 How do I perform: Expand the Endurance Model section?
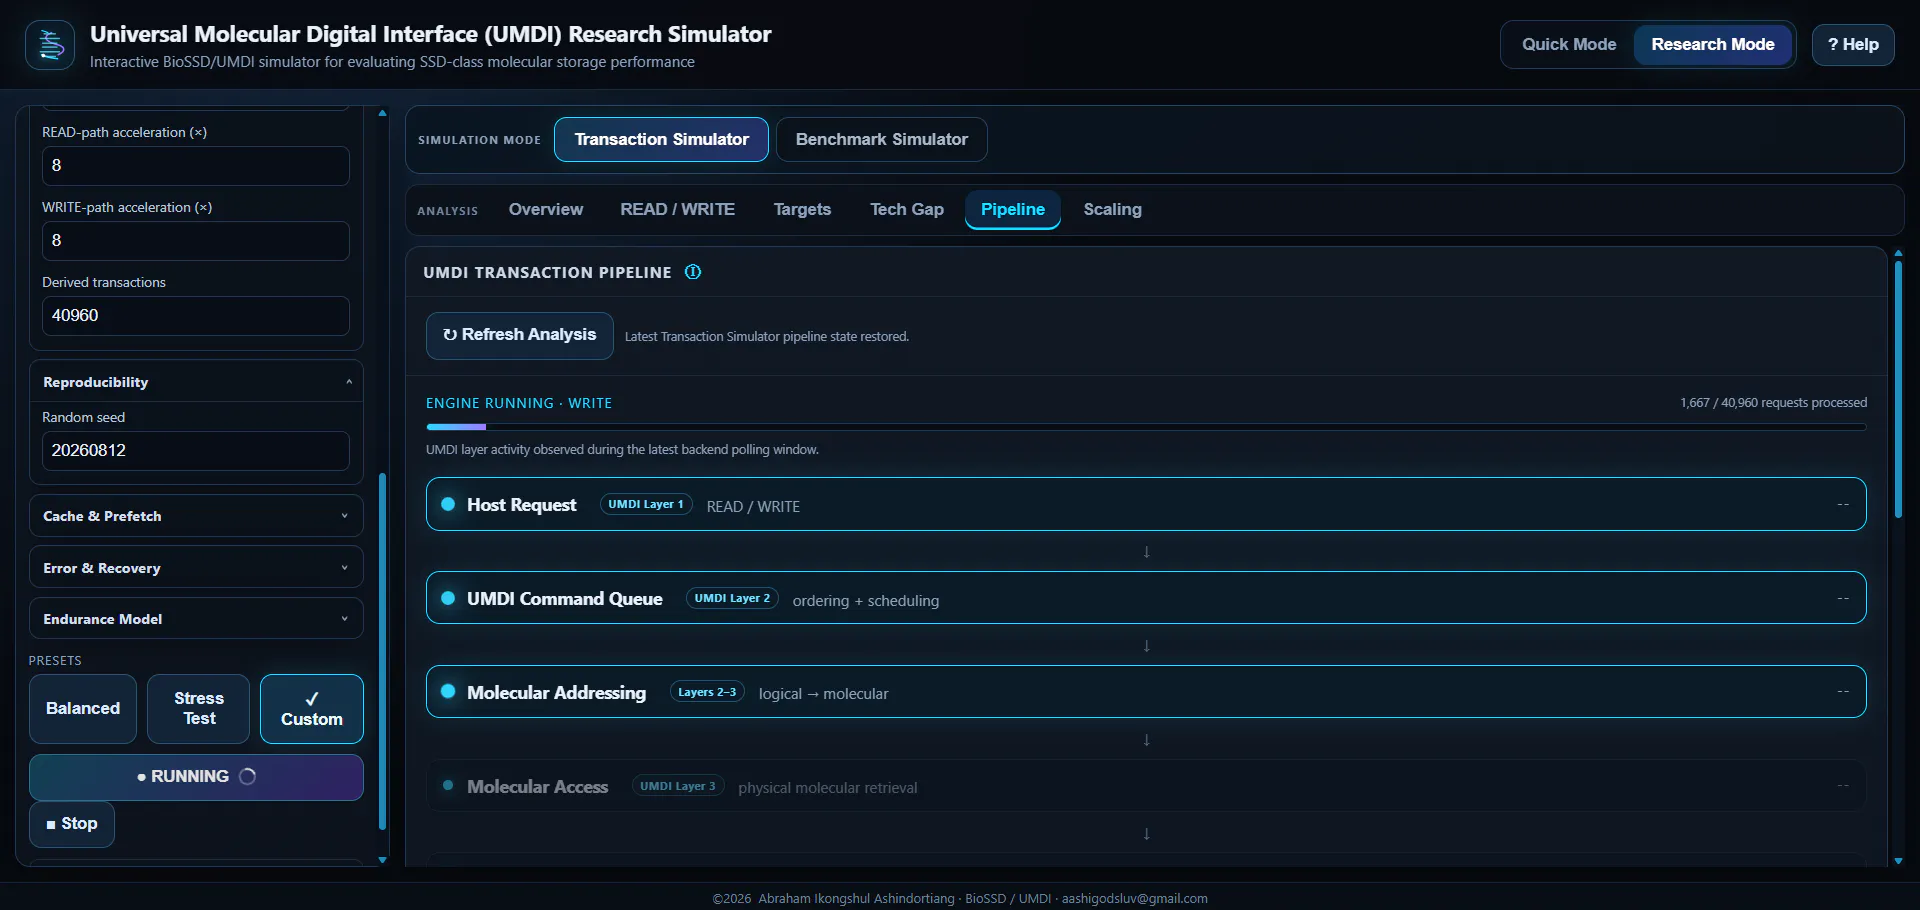[x=196, y=619]
